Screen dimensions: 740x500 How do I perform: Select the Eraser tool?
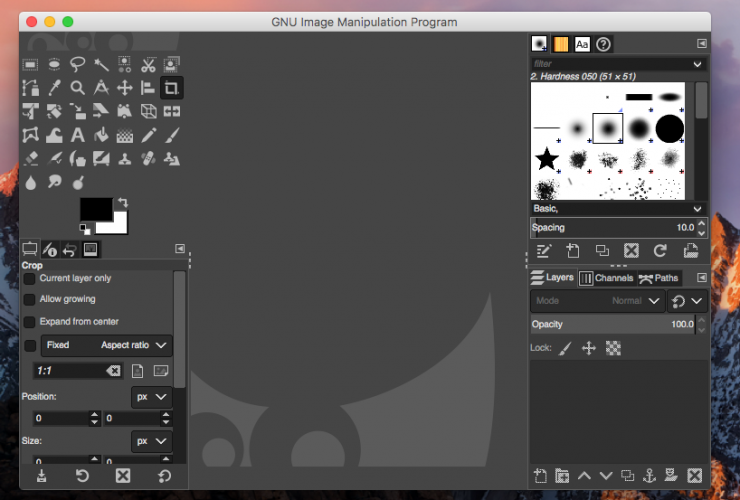point(30,158)
